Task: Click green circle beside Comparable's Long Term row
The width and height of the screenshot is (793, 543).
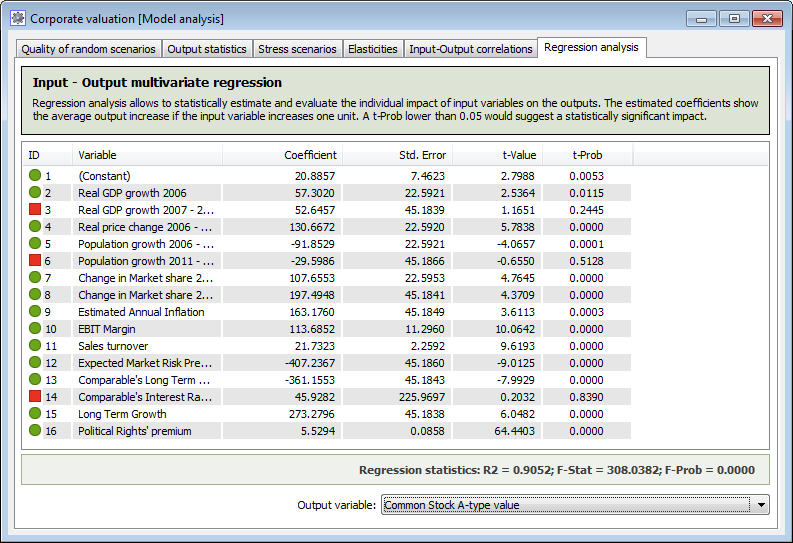Action: click(35, 380)
